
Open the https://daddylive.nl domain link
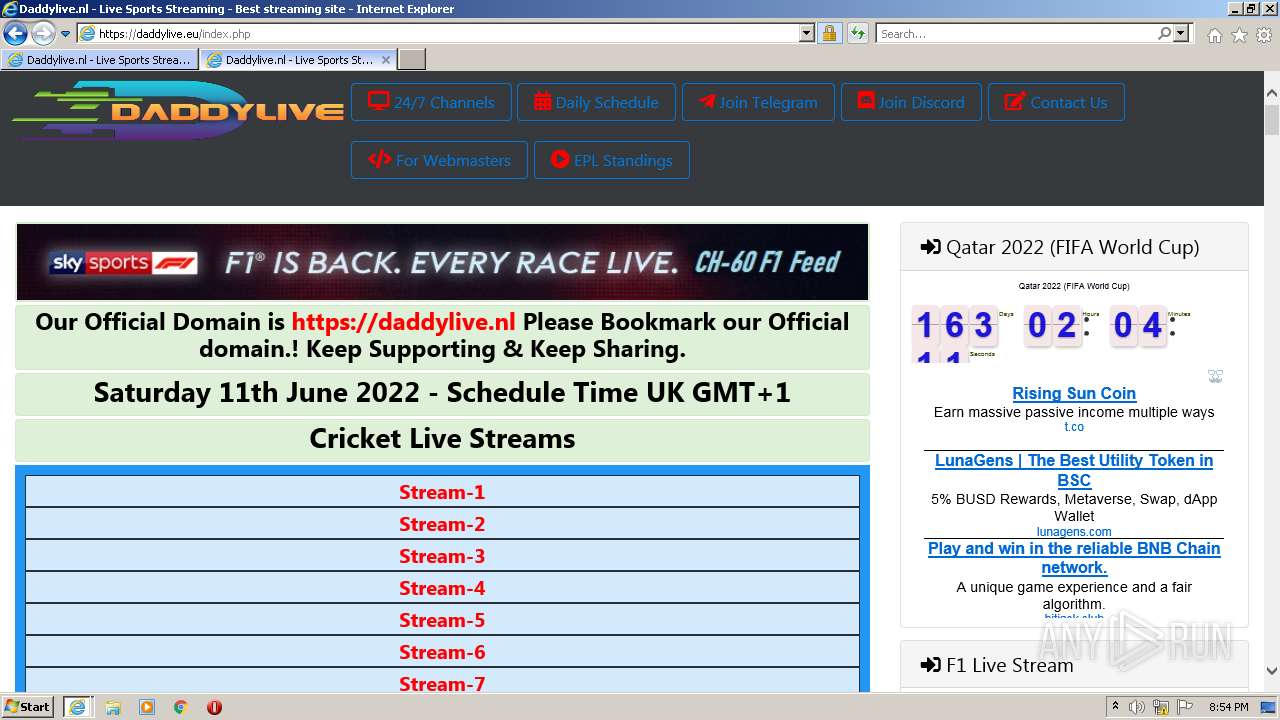(x=403, y=322)
